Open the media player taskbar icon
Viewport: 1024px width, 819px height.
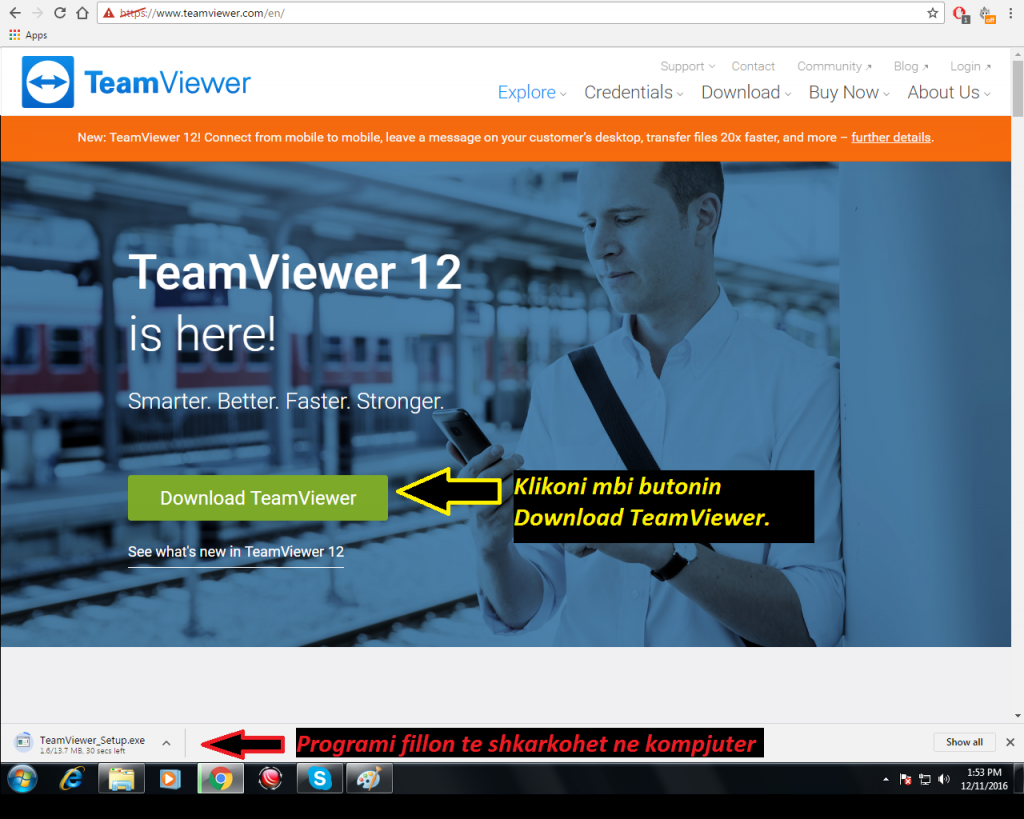pos(170,779)
